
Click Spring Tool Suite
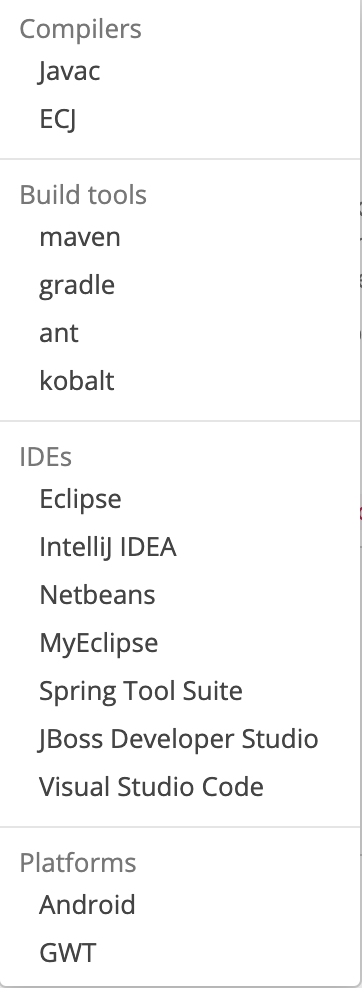(140, 690)
